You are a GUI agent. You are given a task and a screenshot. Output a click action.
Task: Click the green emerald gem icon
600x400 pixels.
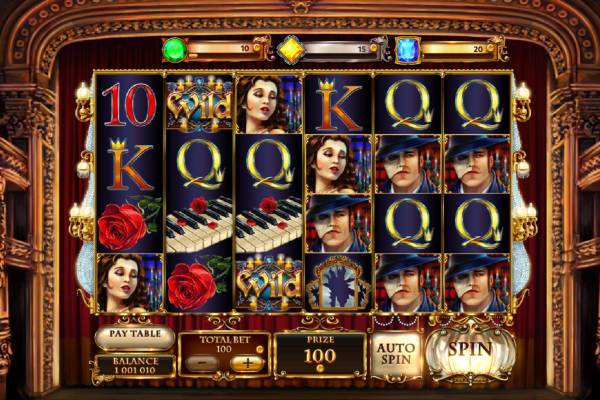tap(174, 50)
